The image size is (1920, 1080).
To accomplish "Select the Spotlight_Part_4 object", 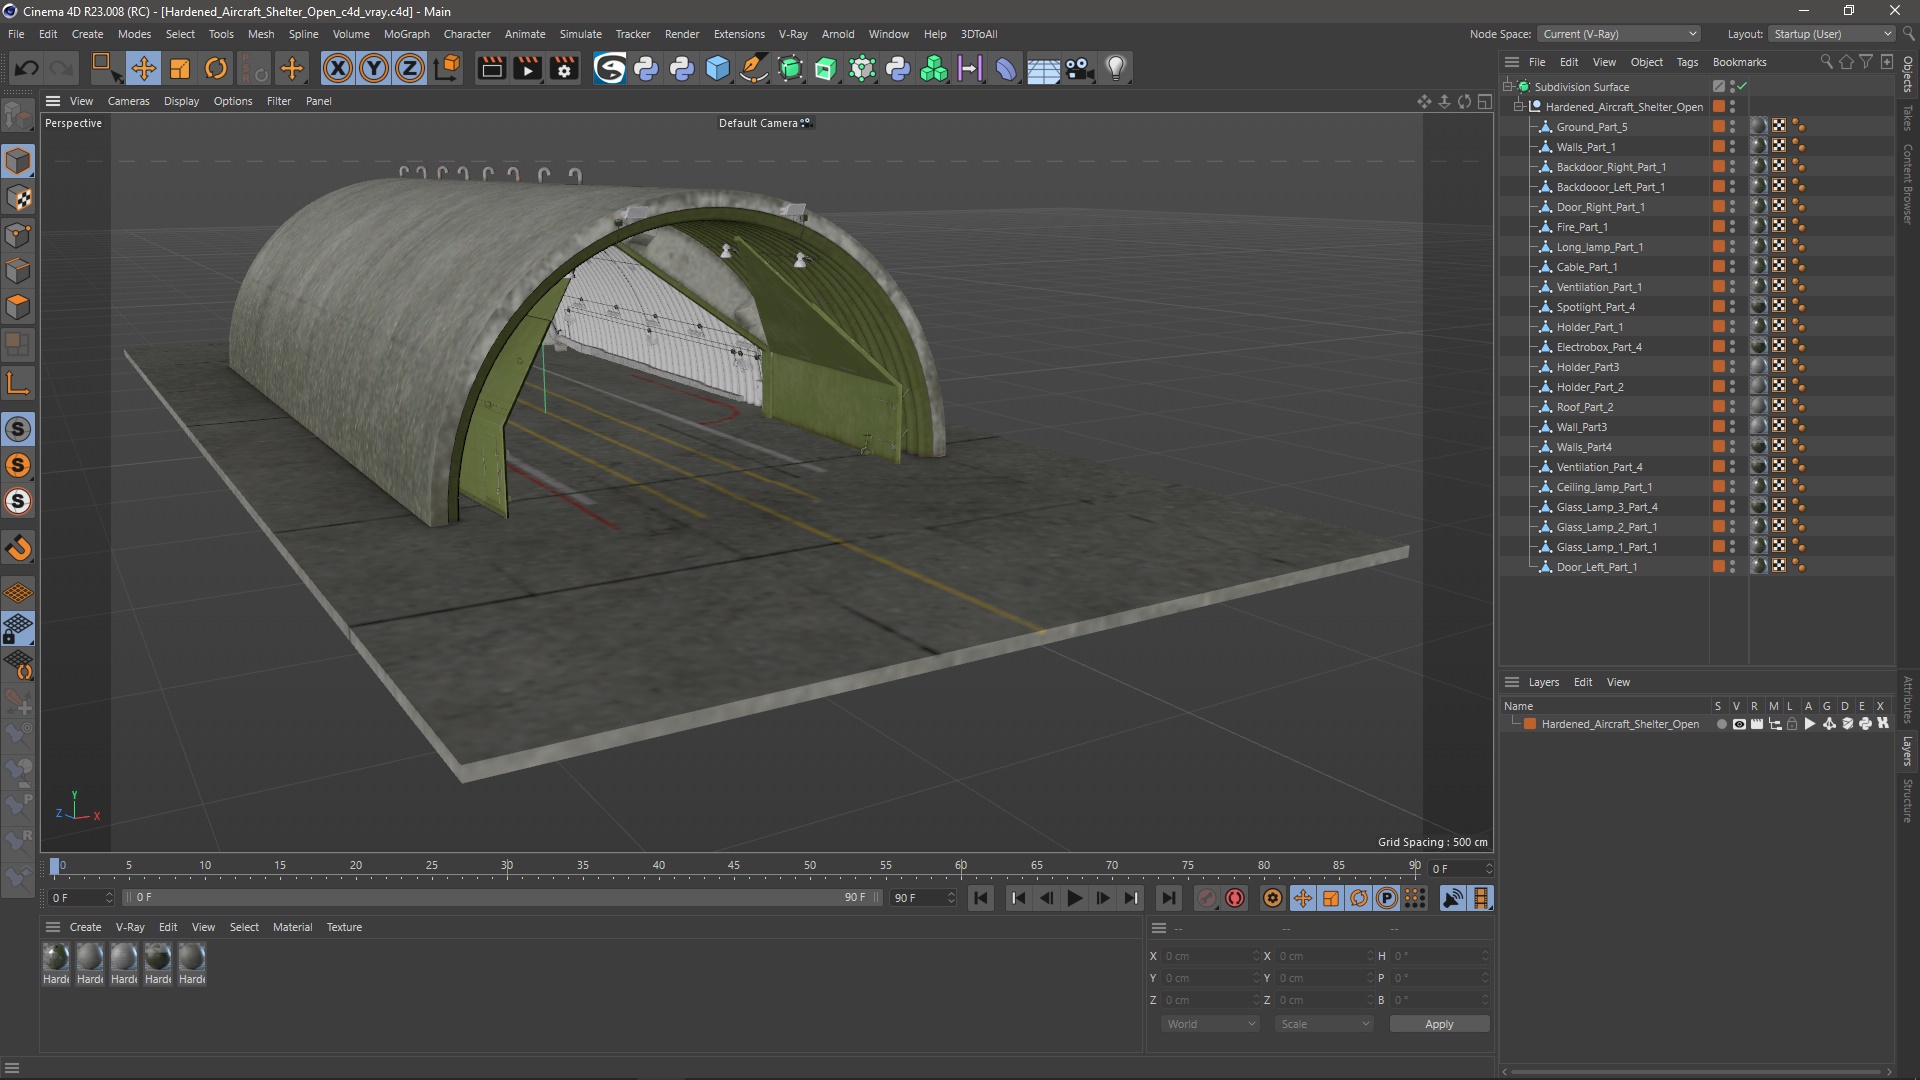I will pyautogui.click(x=1595, y=307).
